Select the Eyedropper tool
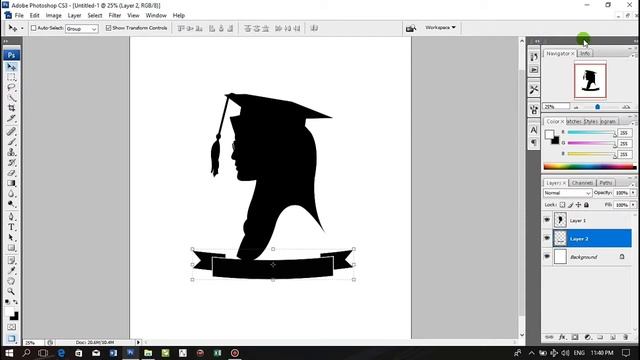Image resolution: width=640 pixels, height=360 pixels. pos(11,271)
